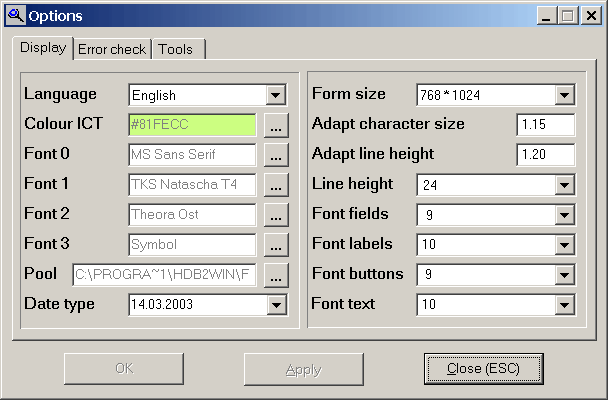Image resolution: width=608 pixels, height=400 pixels.
Task: Click the green Colour ICT swatch field
Action: point(192,125)
